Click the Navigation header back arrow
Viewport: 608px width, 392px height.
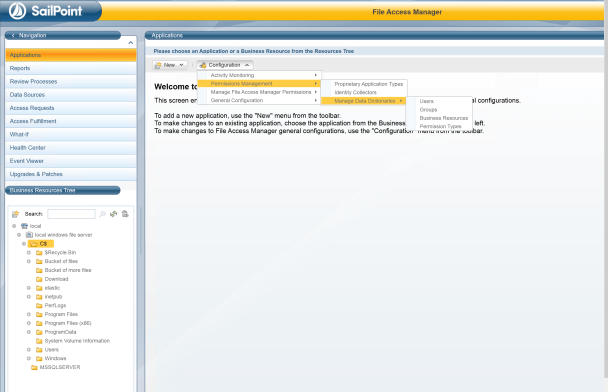[13, 35]
